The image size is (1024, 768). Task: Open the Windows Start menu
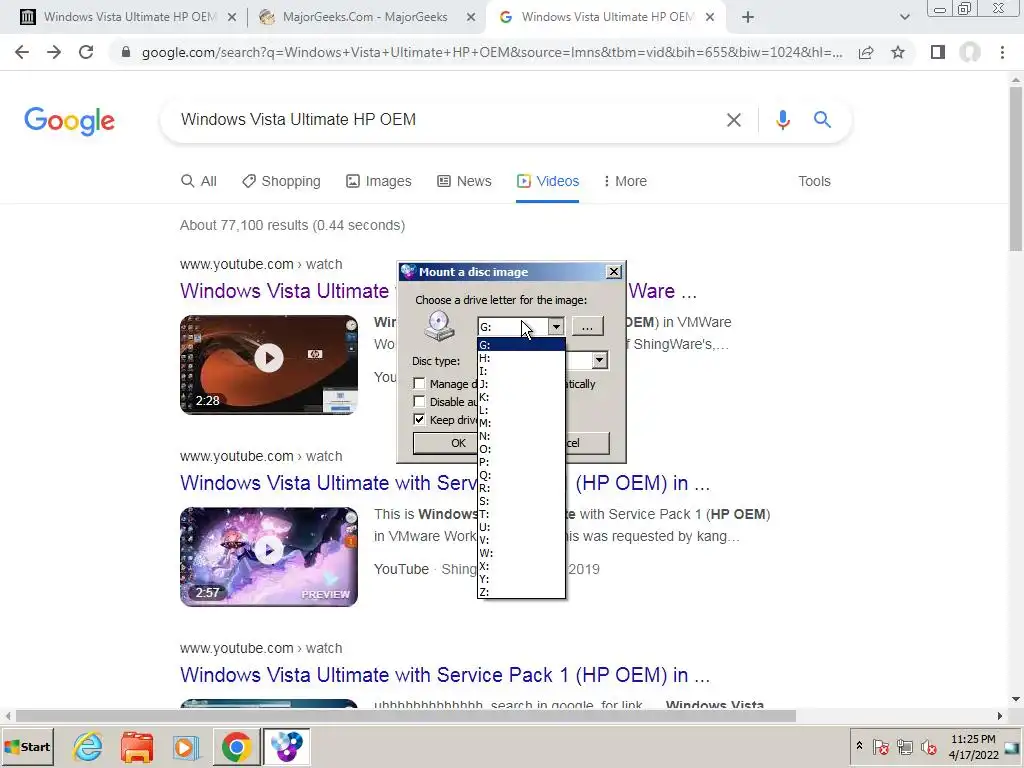pos(28,747)
